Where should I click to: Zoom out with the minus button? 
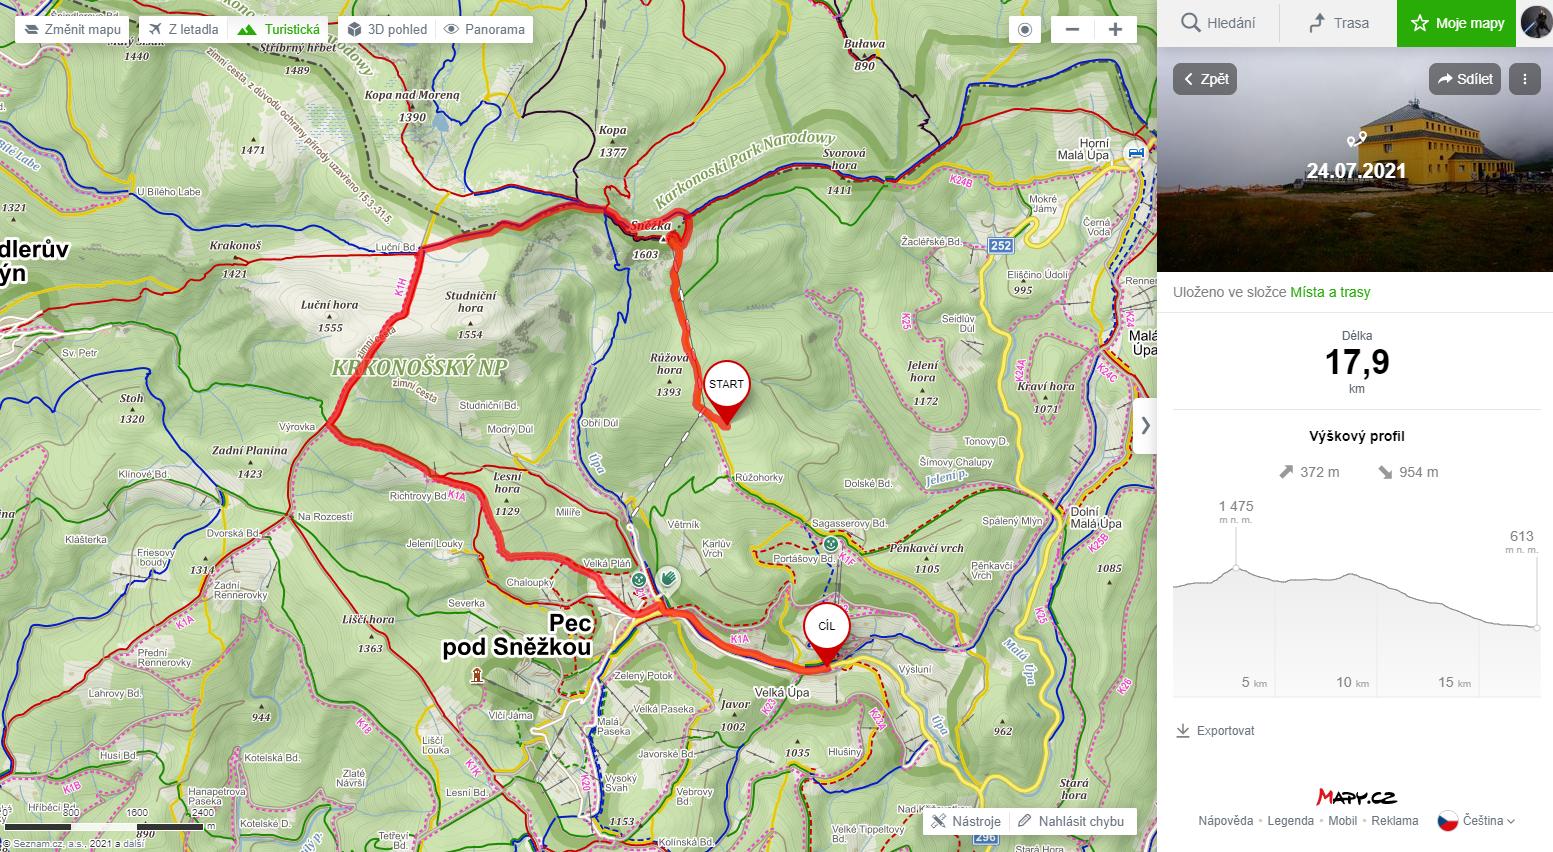point(1073,29)
